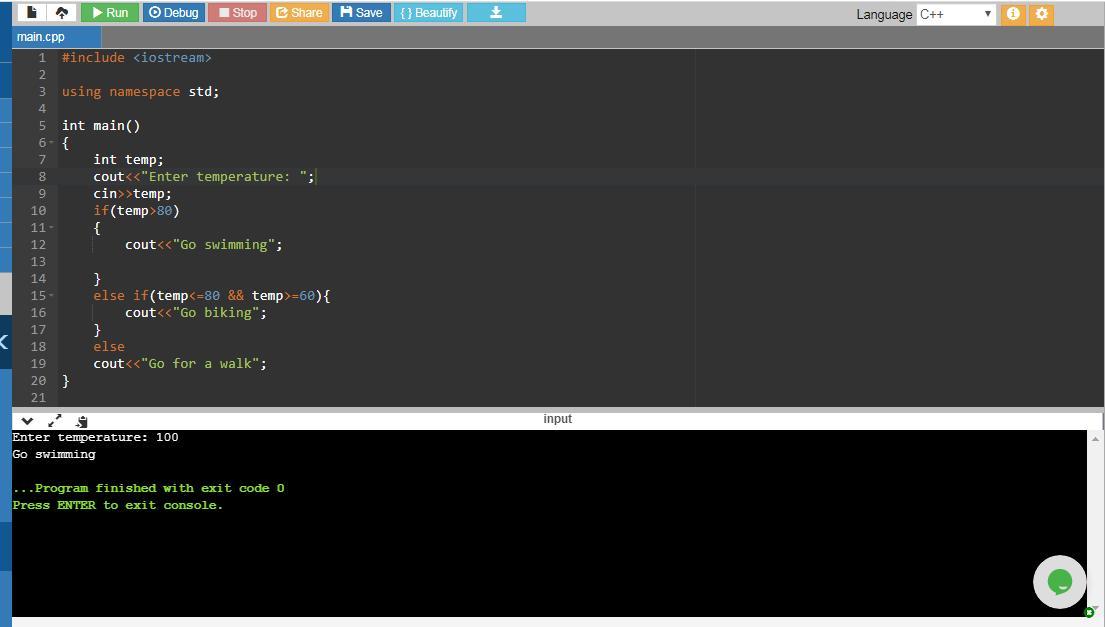Click the upload file cloud icon
Viewport: 1105px width, 627px height.
(x=61, y=13)
